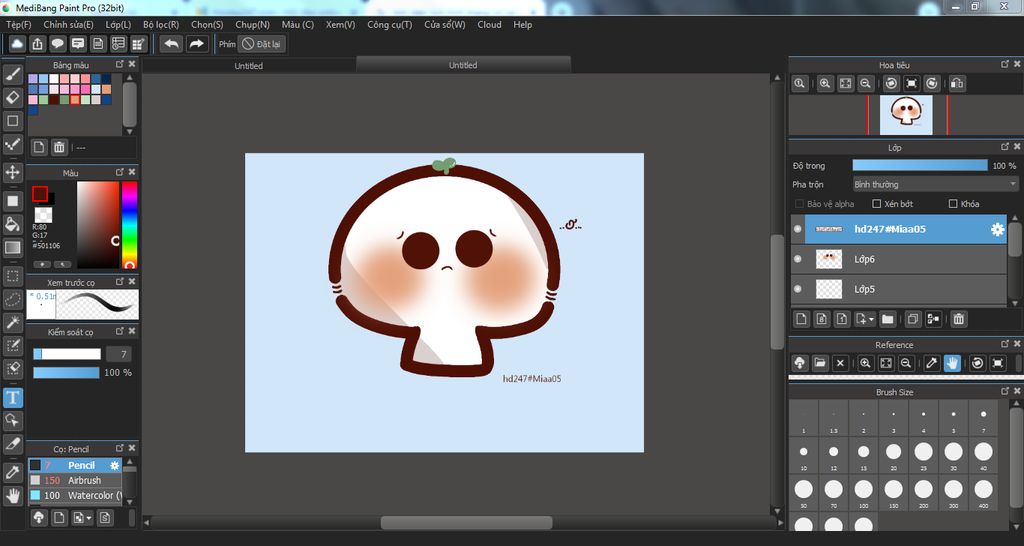Select the rectangular Select tool
The height and width of the screenshot is (546, 1024).
(12, 276)
